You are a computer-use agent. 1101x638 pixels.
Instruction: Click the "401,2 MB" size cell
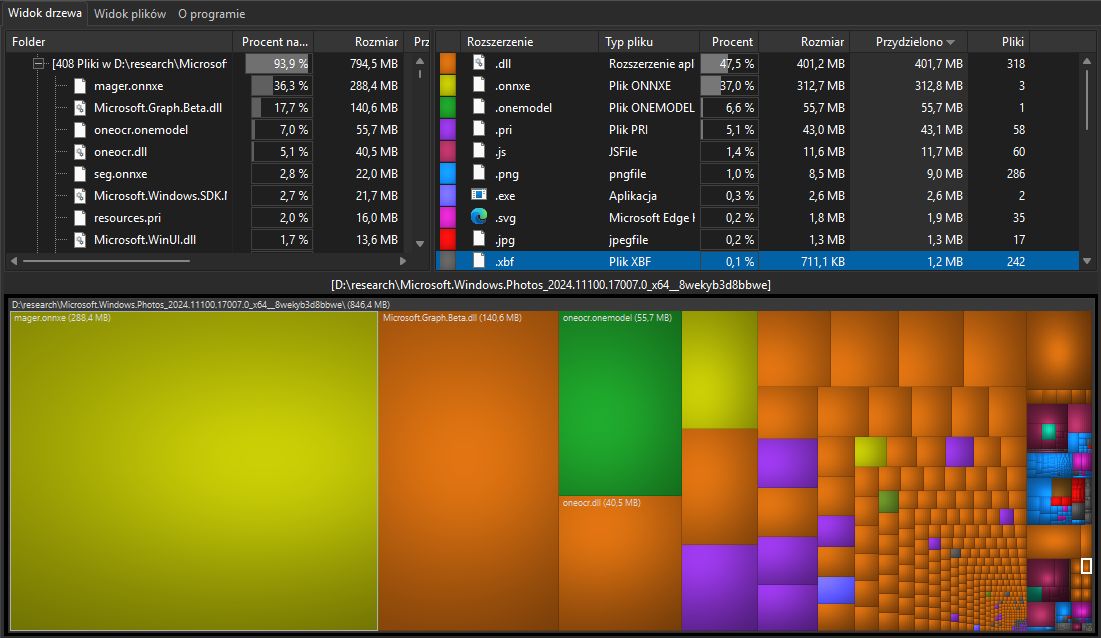click(x=820, y=63)
